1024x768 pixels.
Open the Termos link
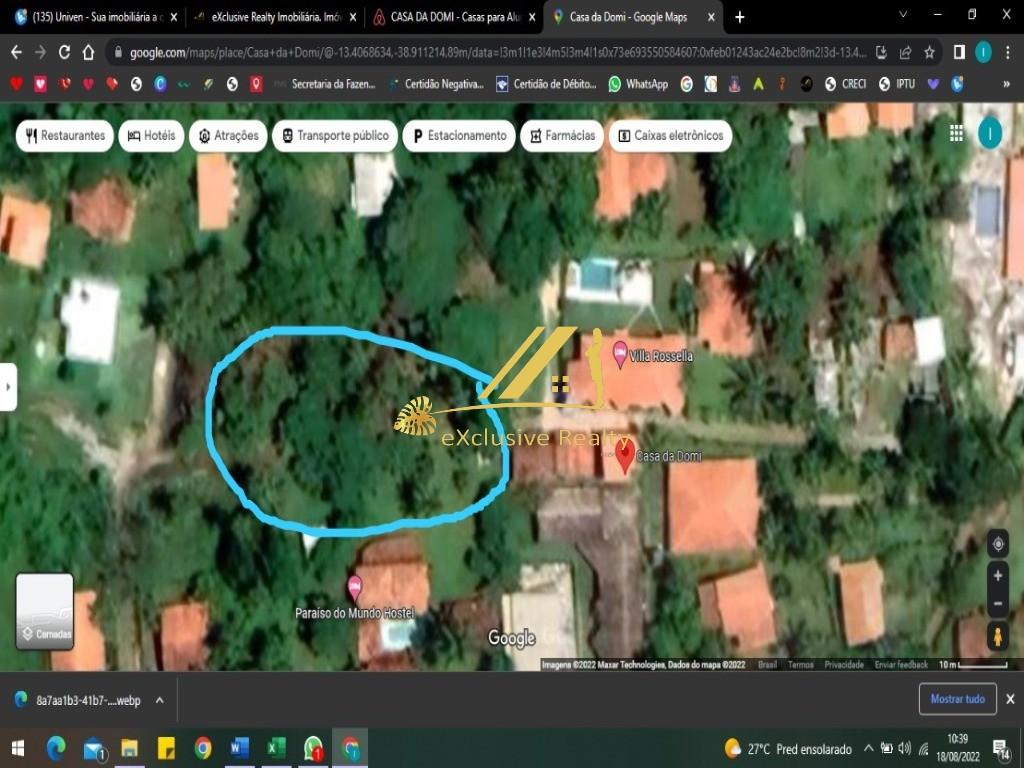pos(801,665)
